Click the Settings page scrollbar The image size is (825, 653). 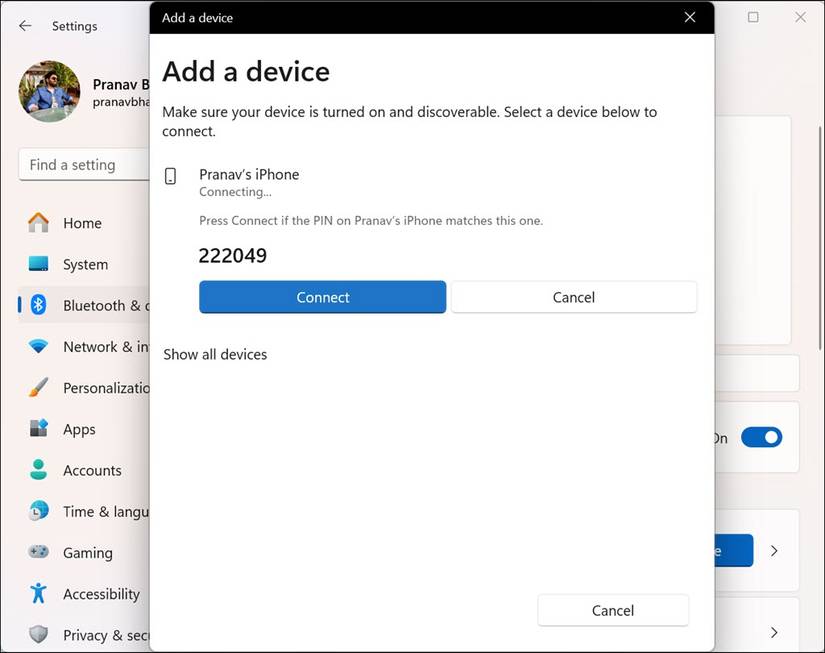click(x=820, y=238)
